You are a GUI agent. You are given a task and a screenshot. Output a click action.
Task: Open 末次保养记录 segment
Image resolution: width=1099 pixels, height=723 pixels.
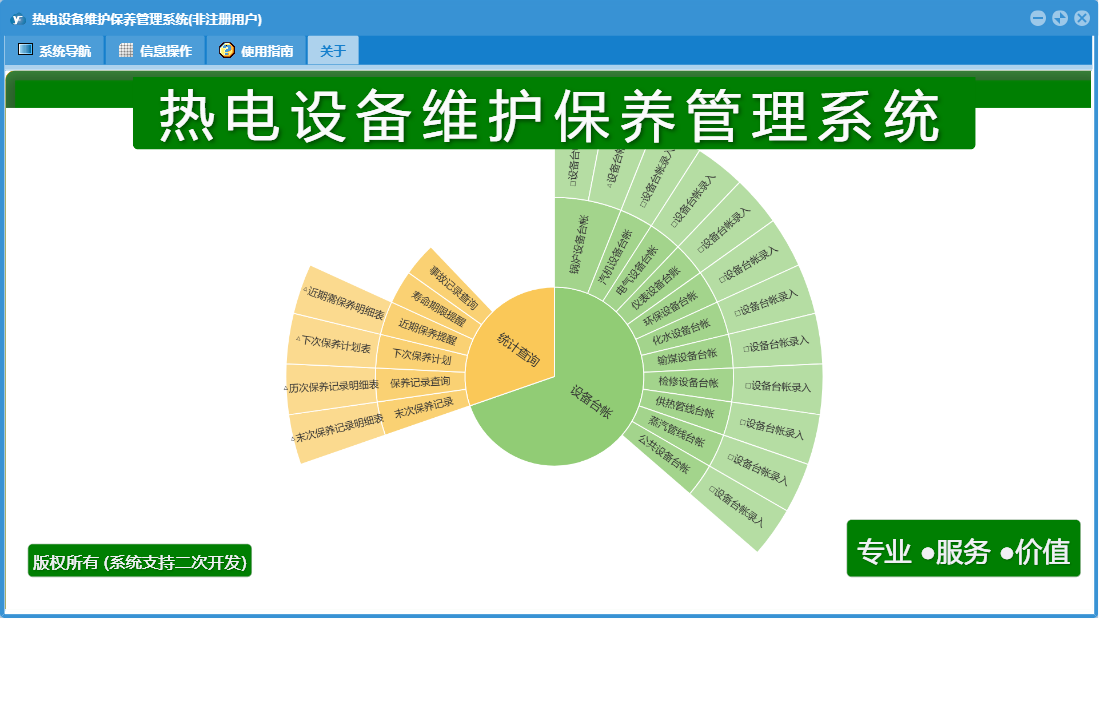click(x=423, y=408)
